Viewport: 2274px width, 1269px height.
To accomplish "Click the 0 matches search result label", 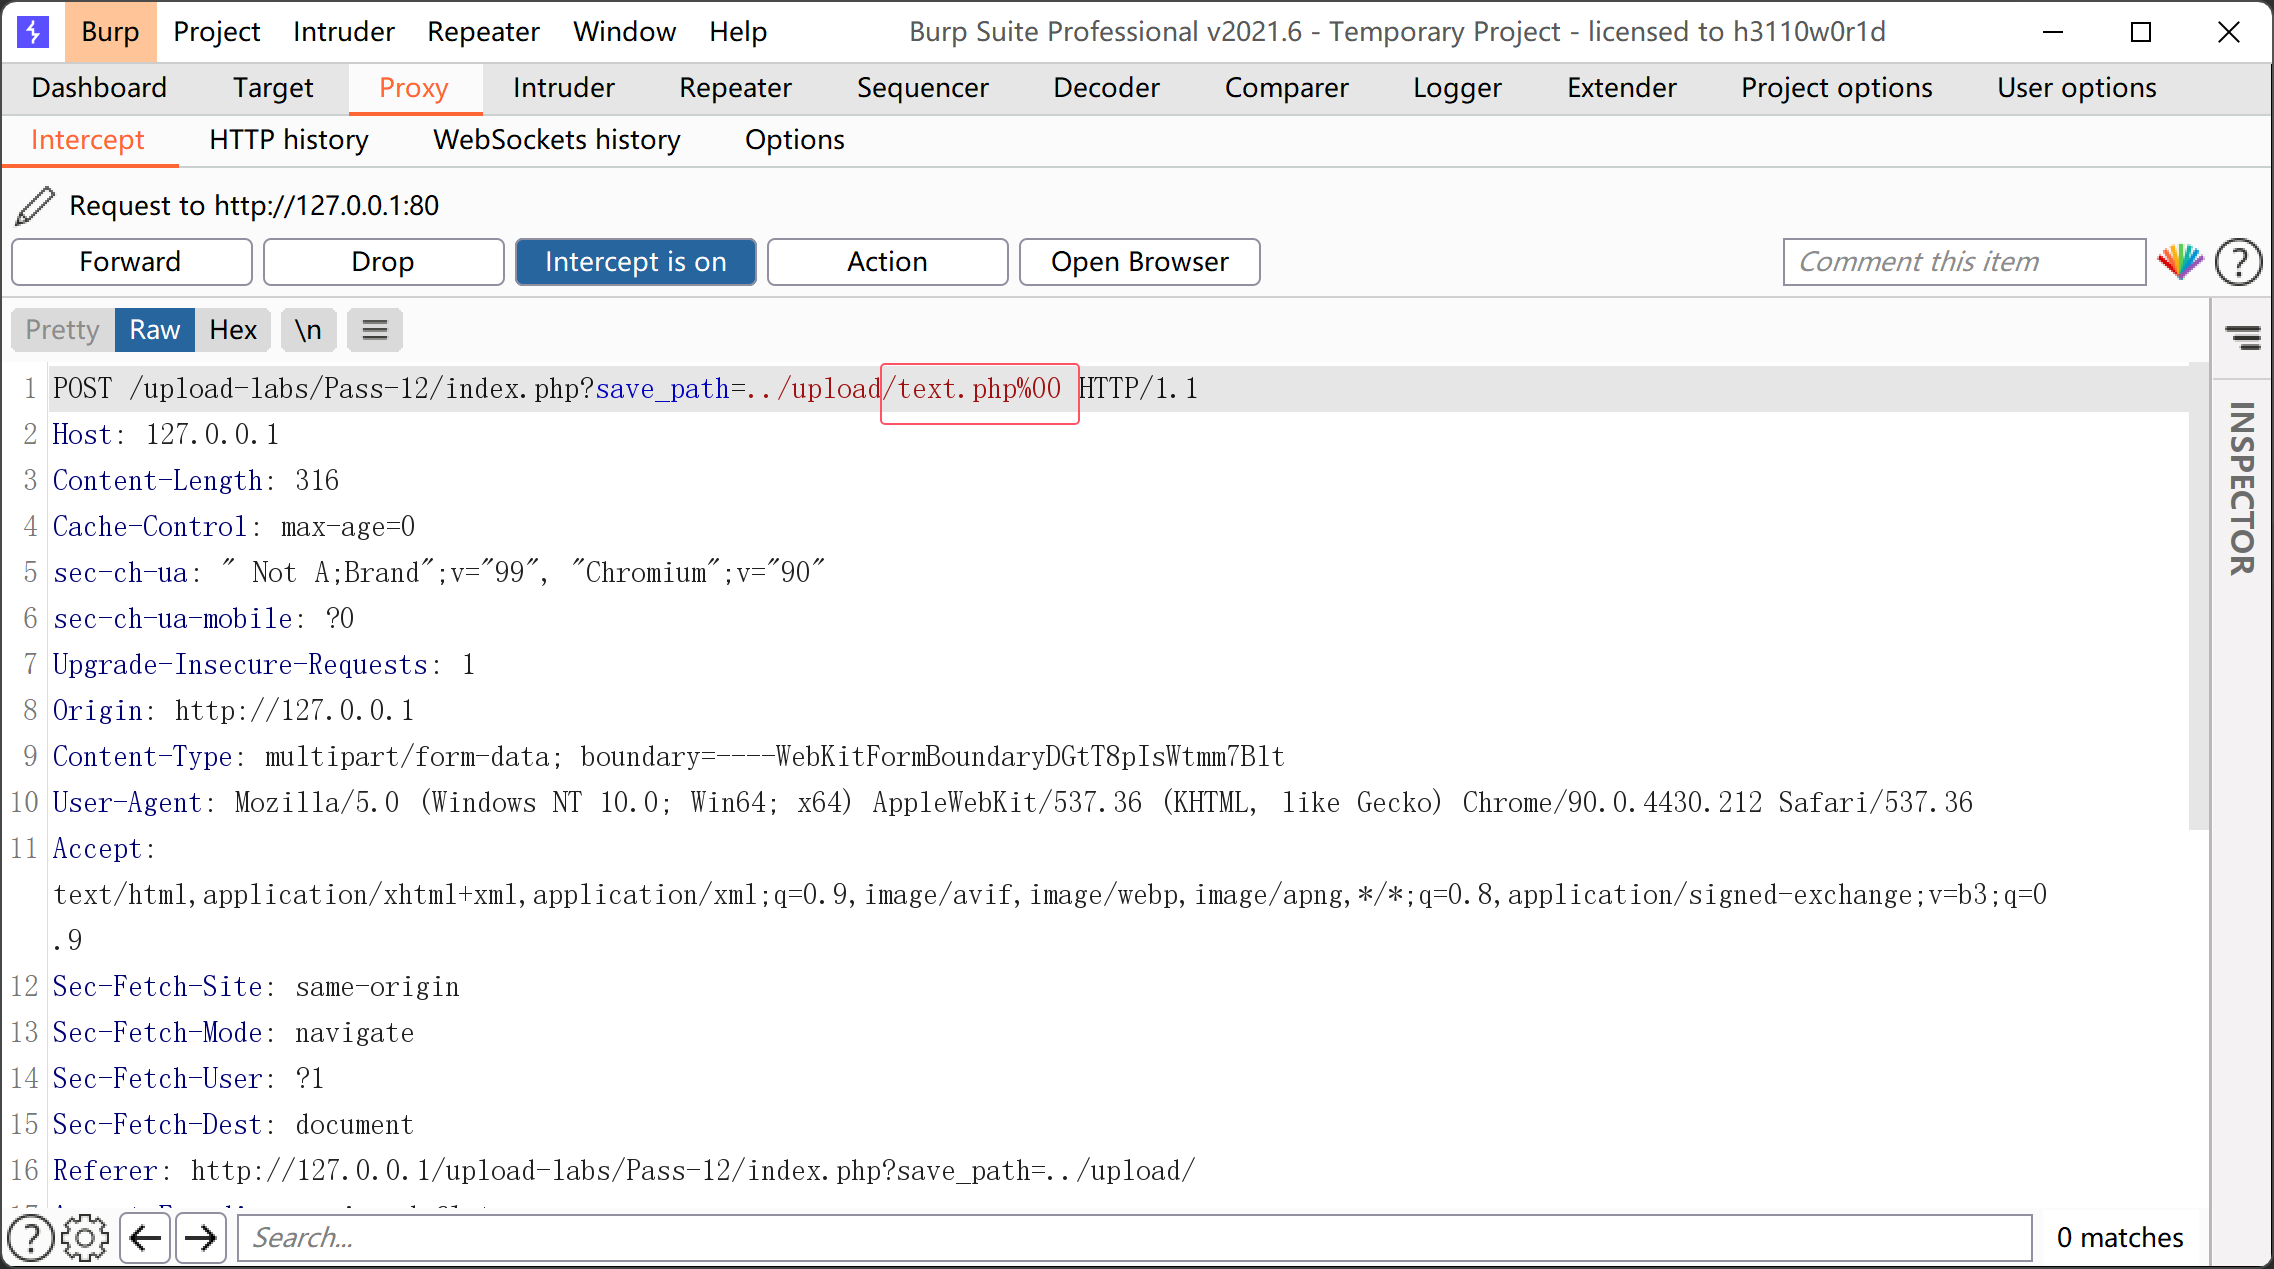I will point(2120,1238).
